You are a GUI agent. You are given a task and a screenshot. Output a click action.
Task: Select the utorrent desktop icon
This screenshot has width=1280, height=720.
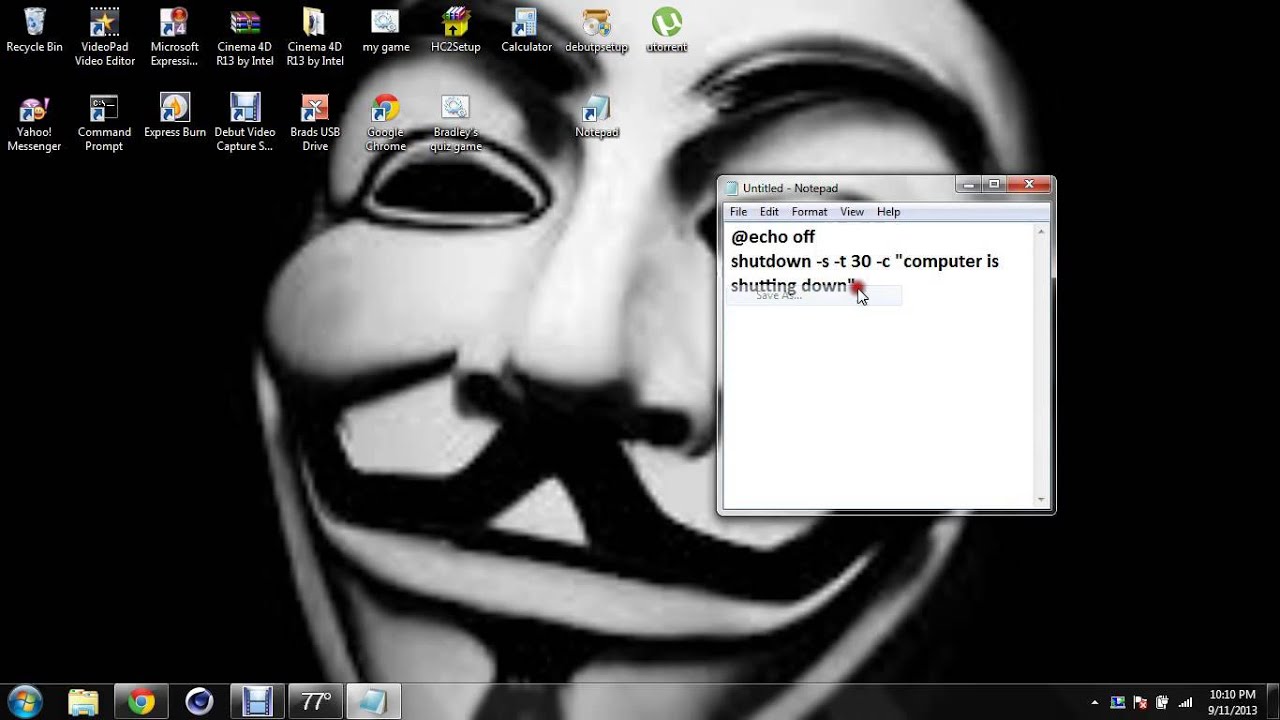(667, 31)
